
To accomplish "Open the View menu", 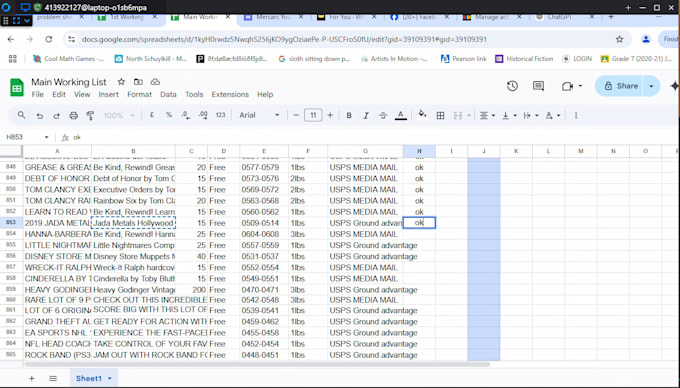I will tap(82, 95).
